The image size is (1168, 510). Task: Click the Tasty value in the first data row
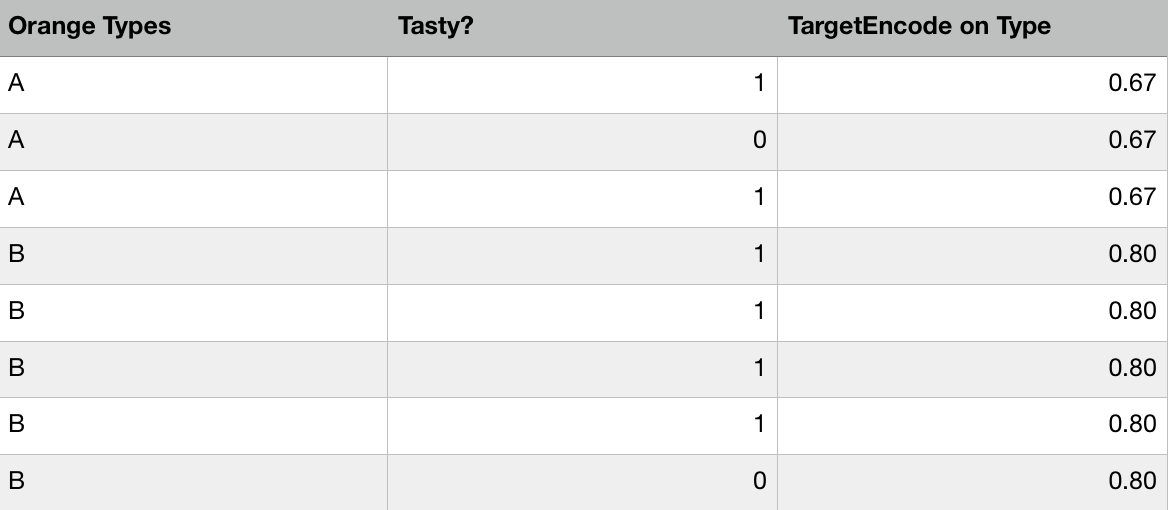coord(759,84)
